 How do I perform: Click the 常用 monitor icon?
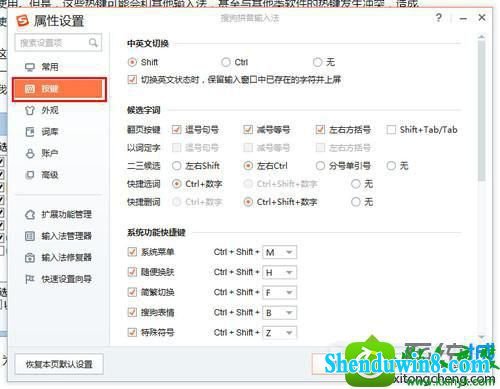[x=30, y=67]
